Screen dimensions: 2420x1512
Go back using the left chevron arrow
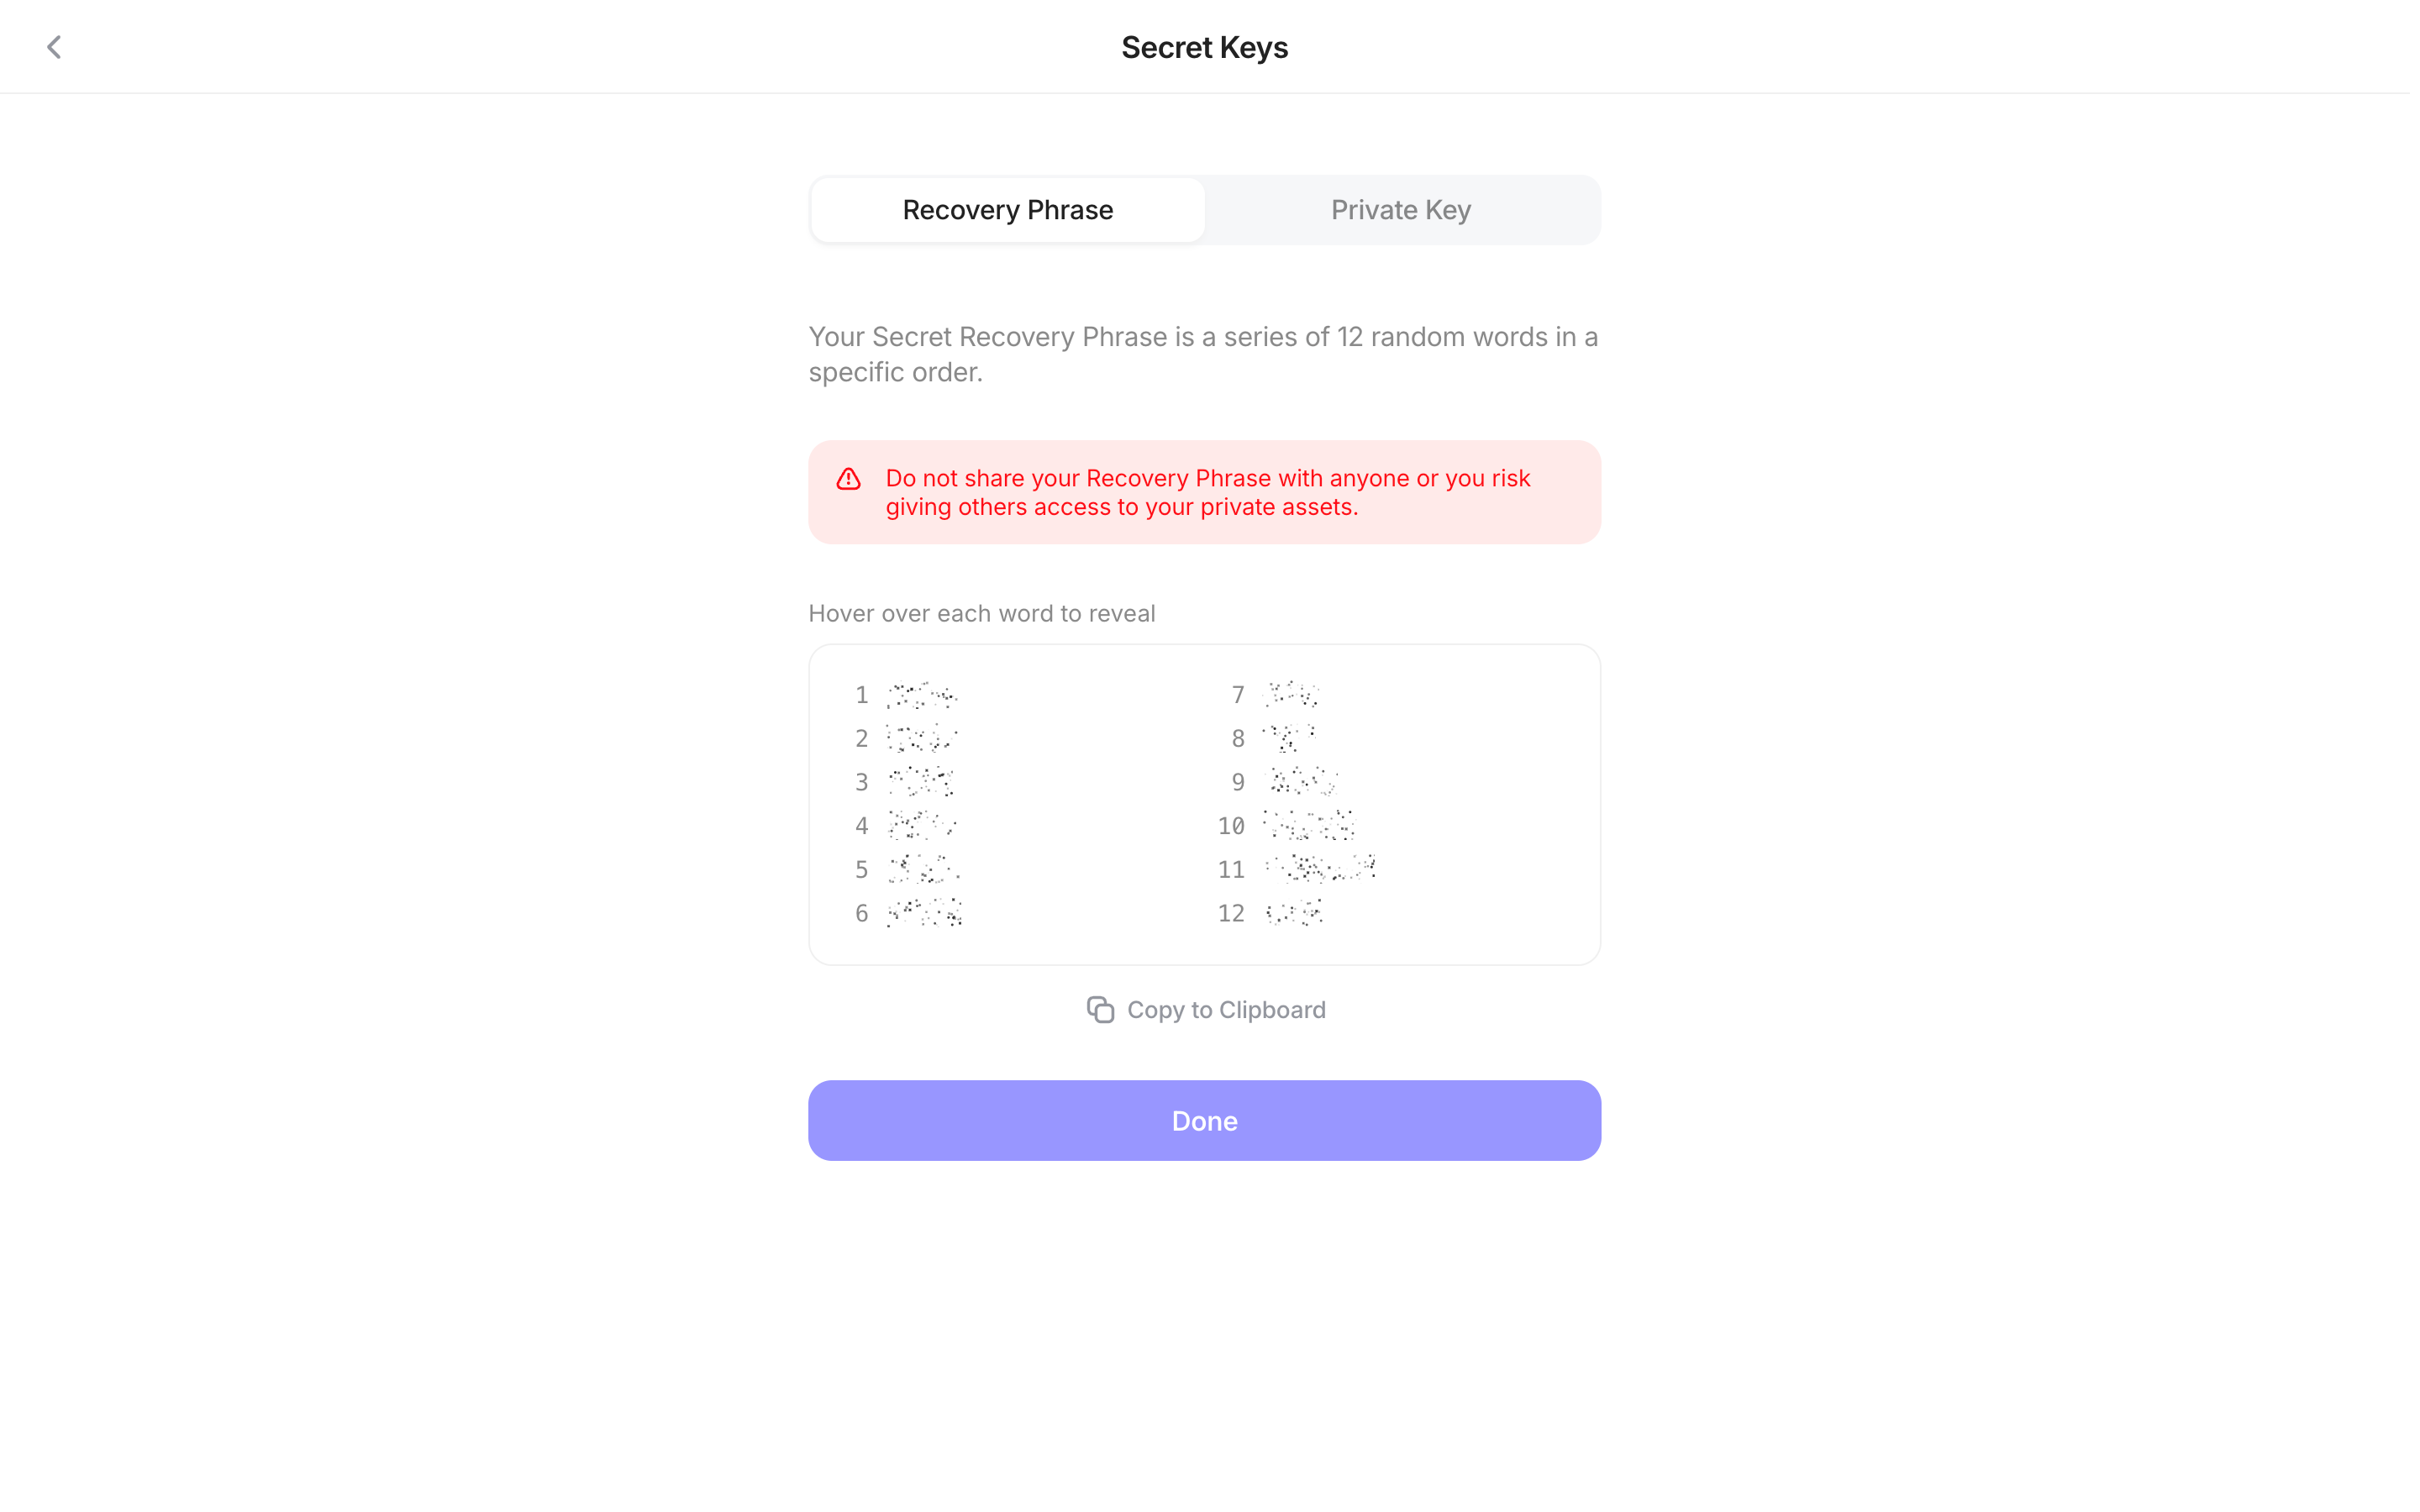[x=54, y=47]
